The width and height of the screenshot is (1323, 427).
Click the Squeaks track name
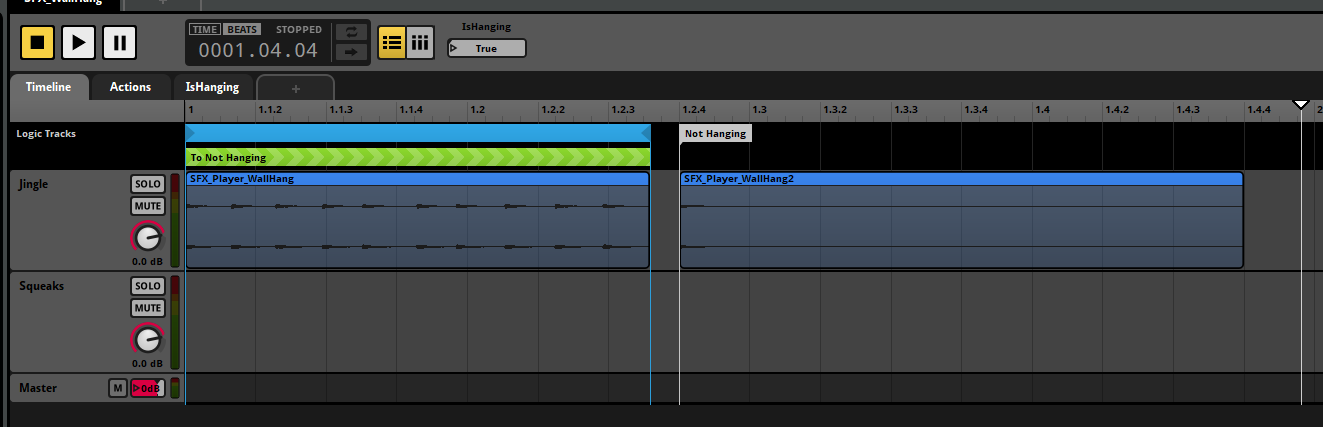(x=41, y=286)
